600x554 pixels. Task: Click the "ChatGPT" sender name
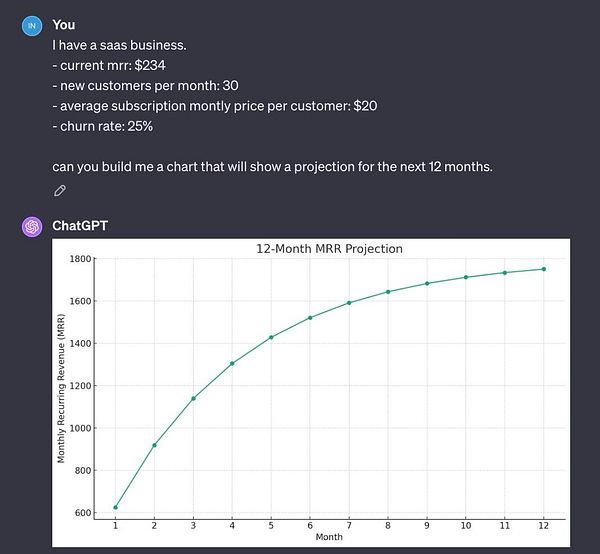[x=79, y=226]
